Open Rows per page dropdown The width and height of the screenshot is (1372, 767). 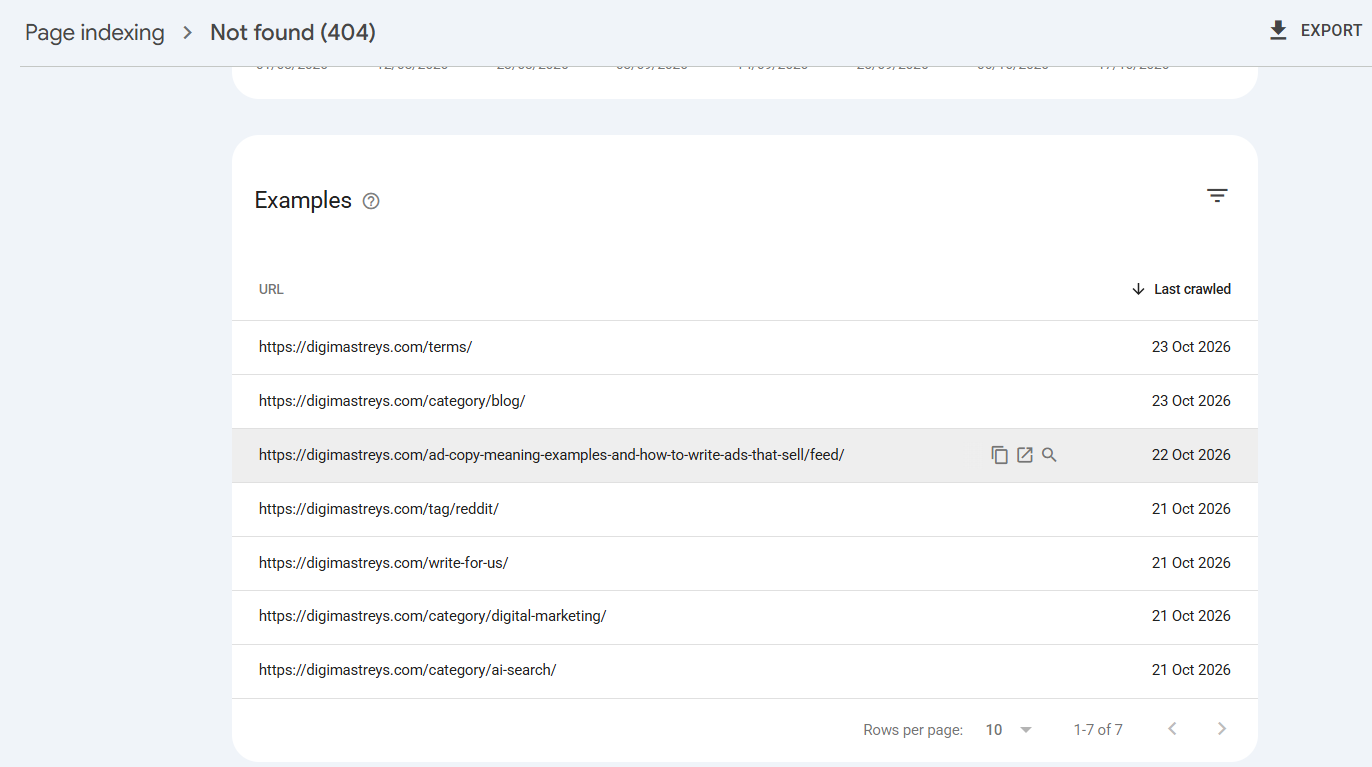[1009, 730]
